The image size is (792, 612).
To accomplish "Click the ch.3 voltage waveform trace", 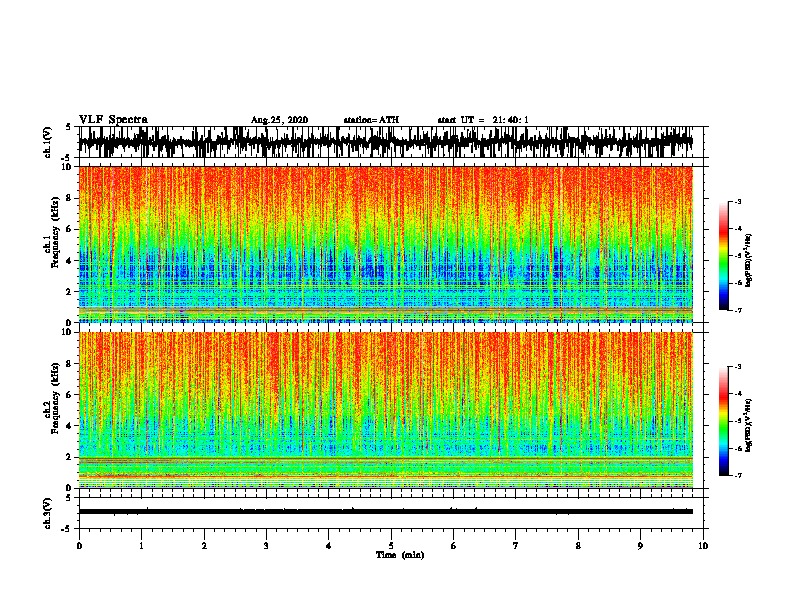I will point(386,512).
